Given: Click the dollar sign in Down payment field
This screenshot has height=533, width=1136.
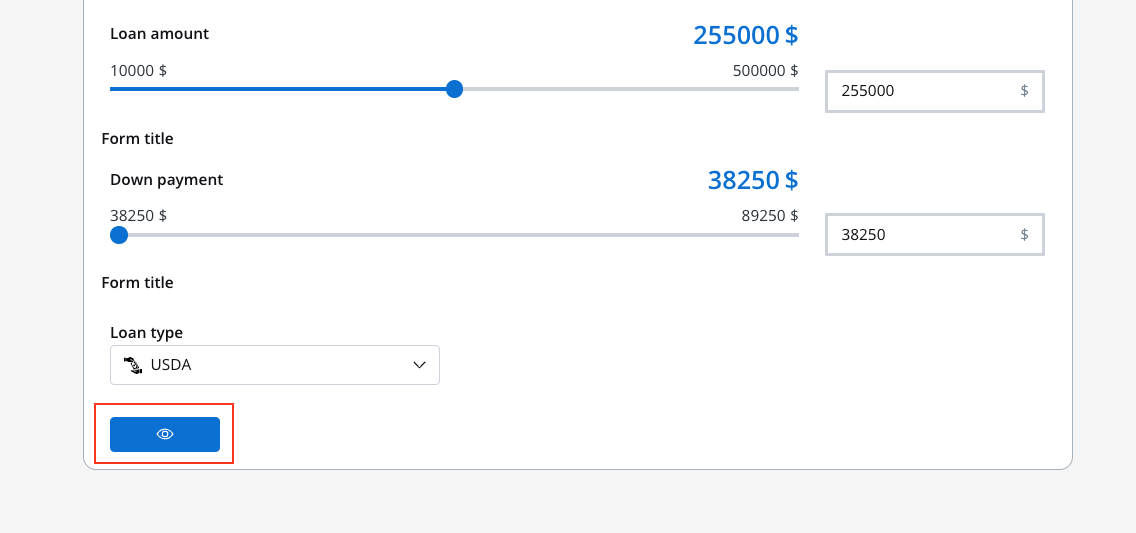Looking at the screenshot, I should pyautogui.click(x=1024, y=235).
